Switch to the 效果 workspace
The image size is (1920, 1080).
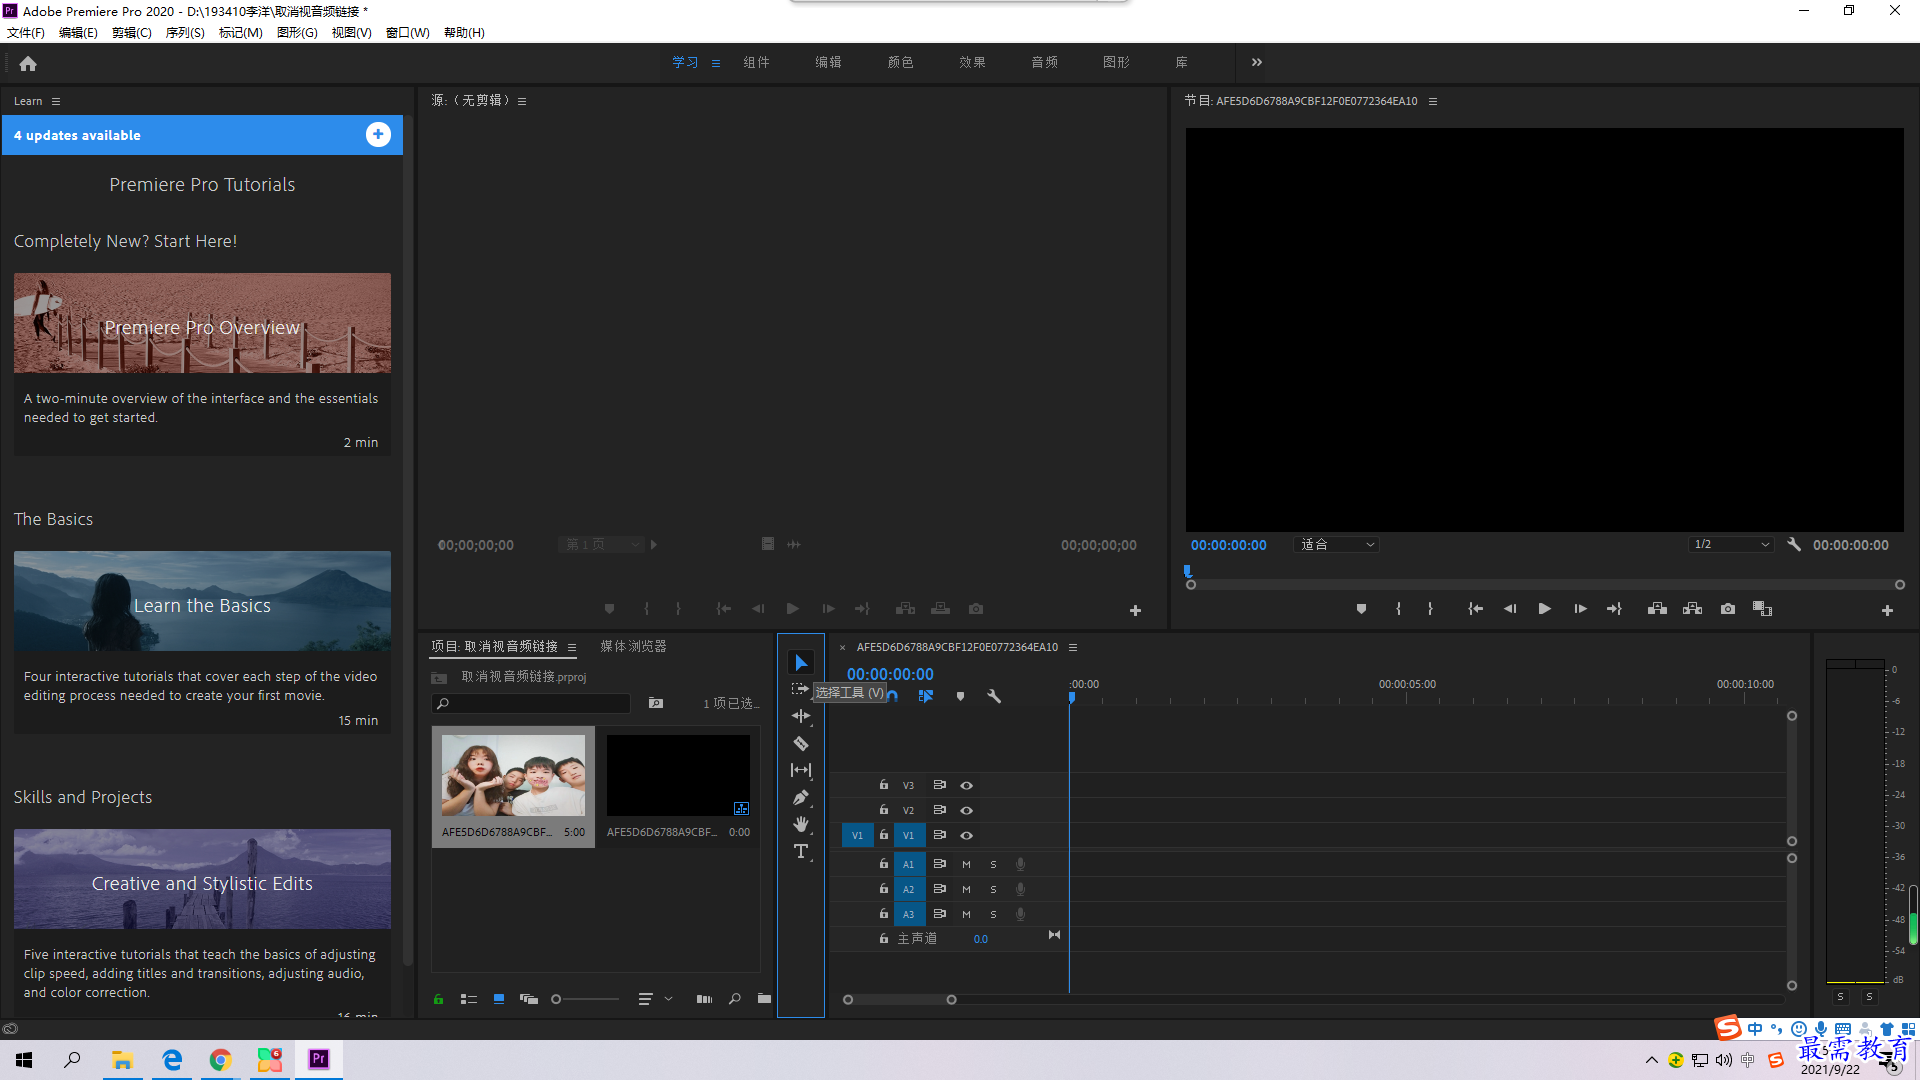point(972,62)
